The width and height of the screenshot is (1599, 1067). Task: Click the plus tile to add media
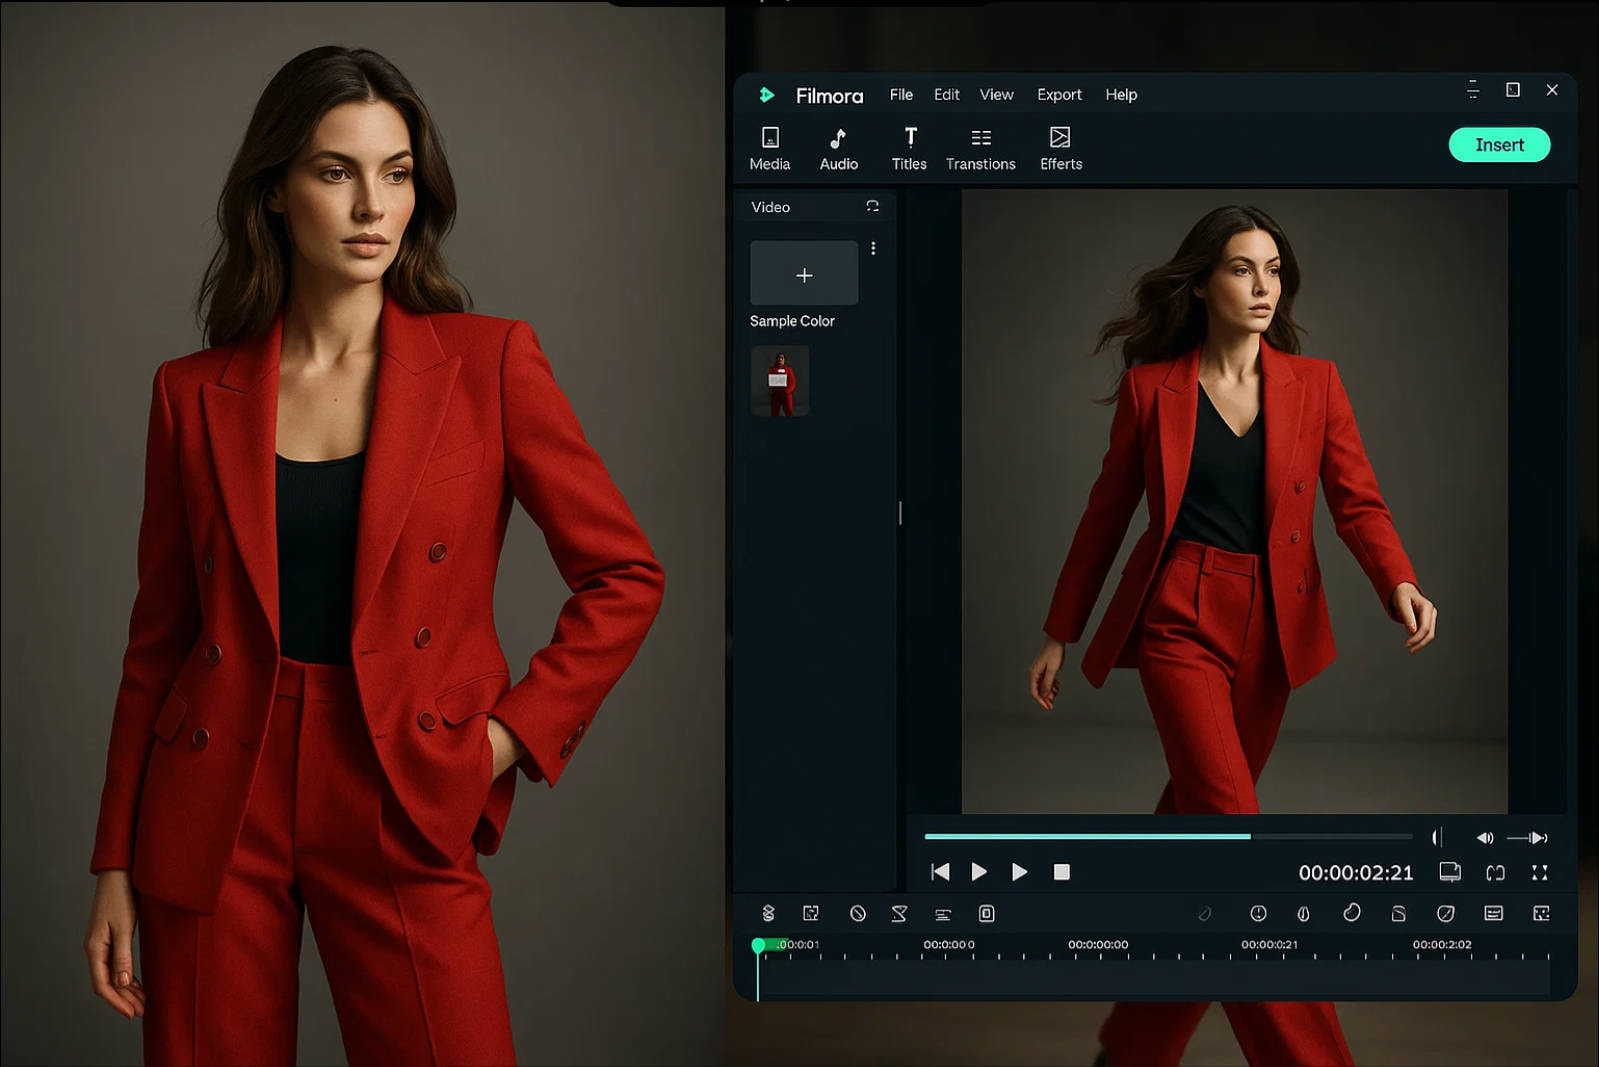pyautogui.click(x=804, y=273)
